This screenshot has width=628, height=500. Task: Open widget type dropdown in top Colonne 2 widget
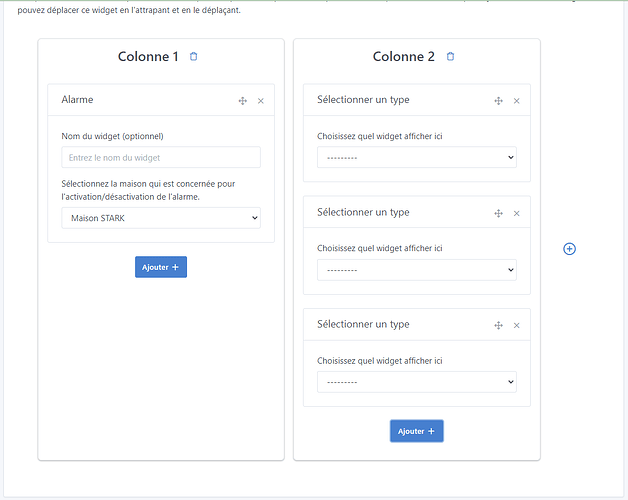[x=416, y=157]
